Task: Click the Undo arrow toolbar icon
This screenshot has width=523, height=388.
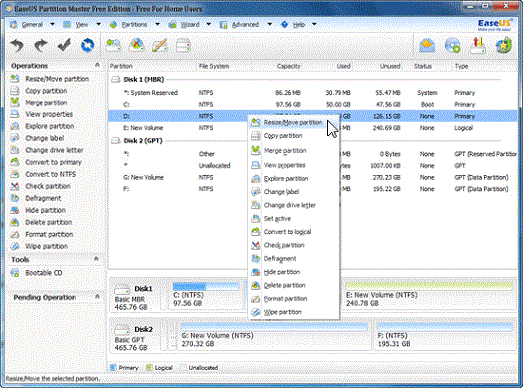Action: click(x=17, y=45)
